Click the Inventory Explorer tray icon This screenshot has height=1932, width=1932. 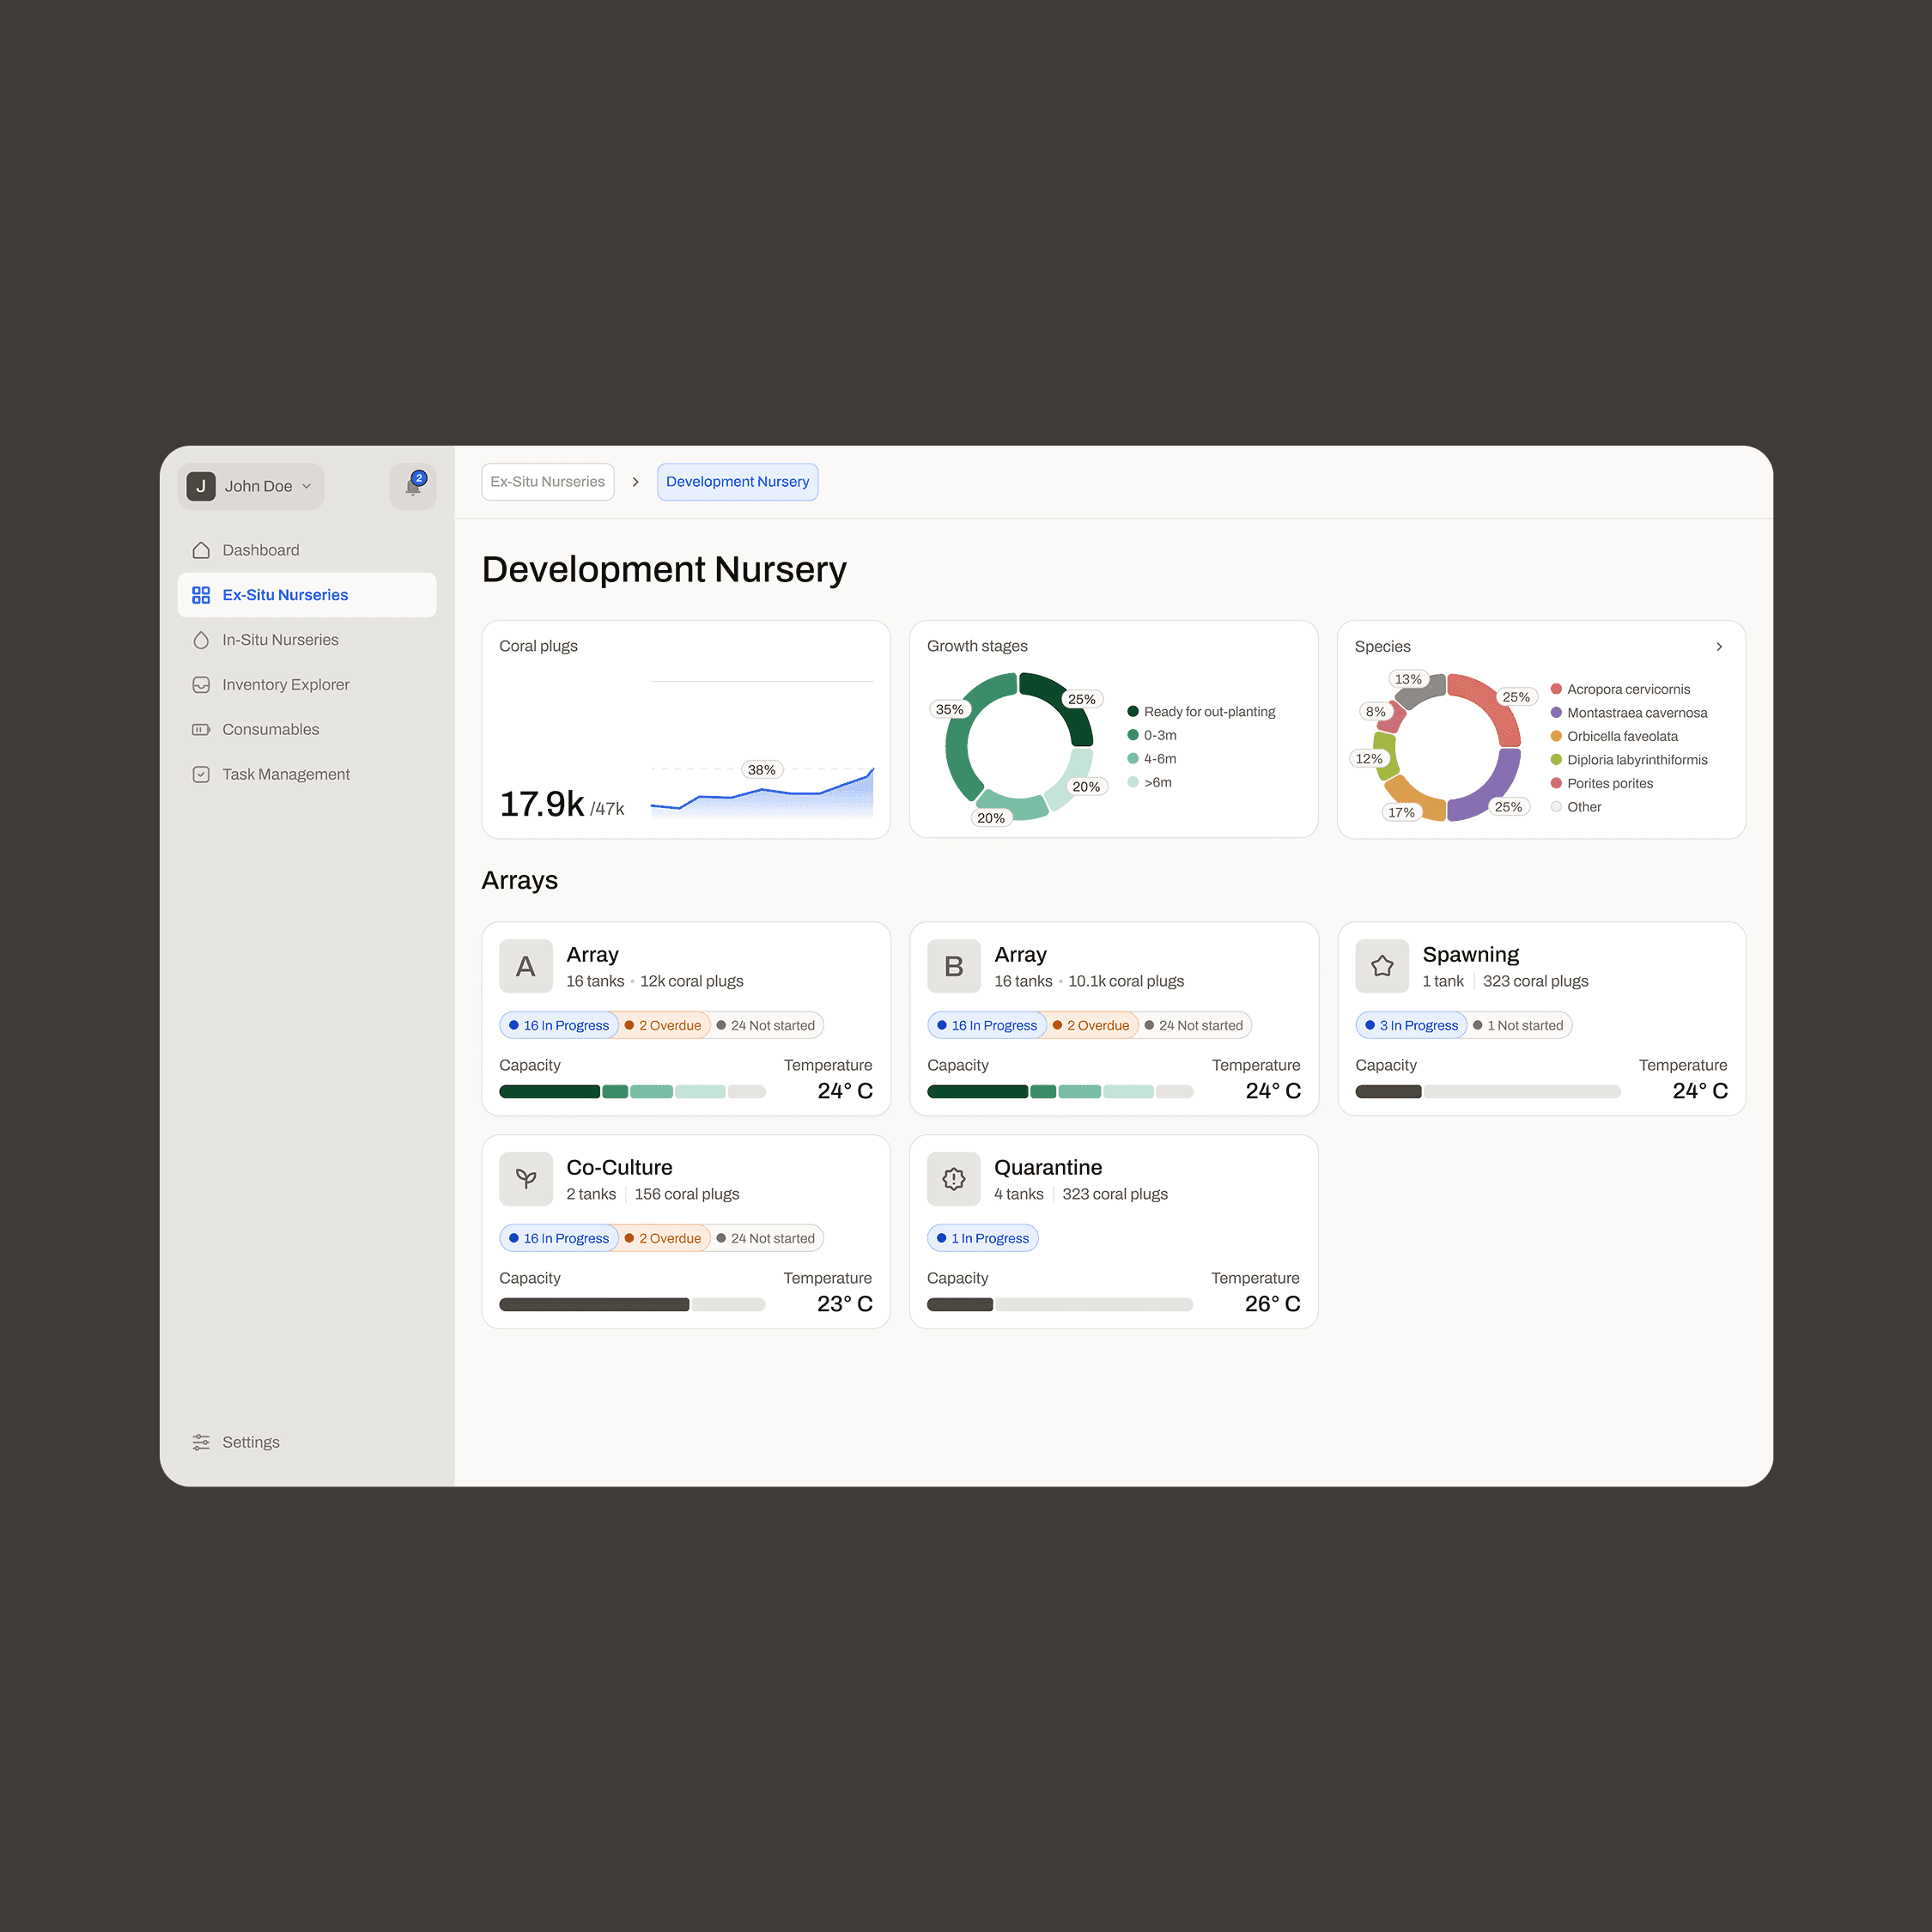(201, 685)
